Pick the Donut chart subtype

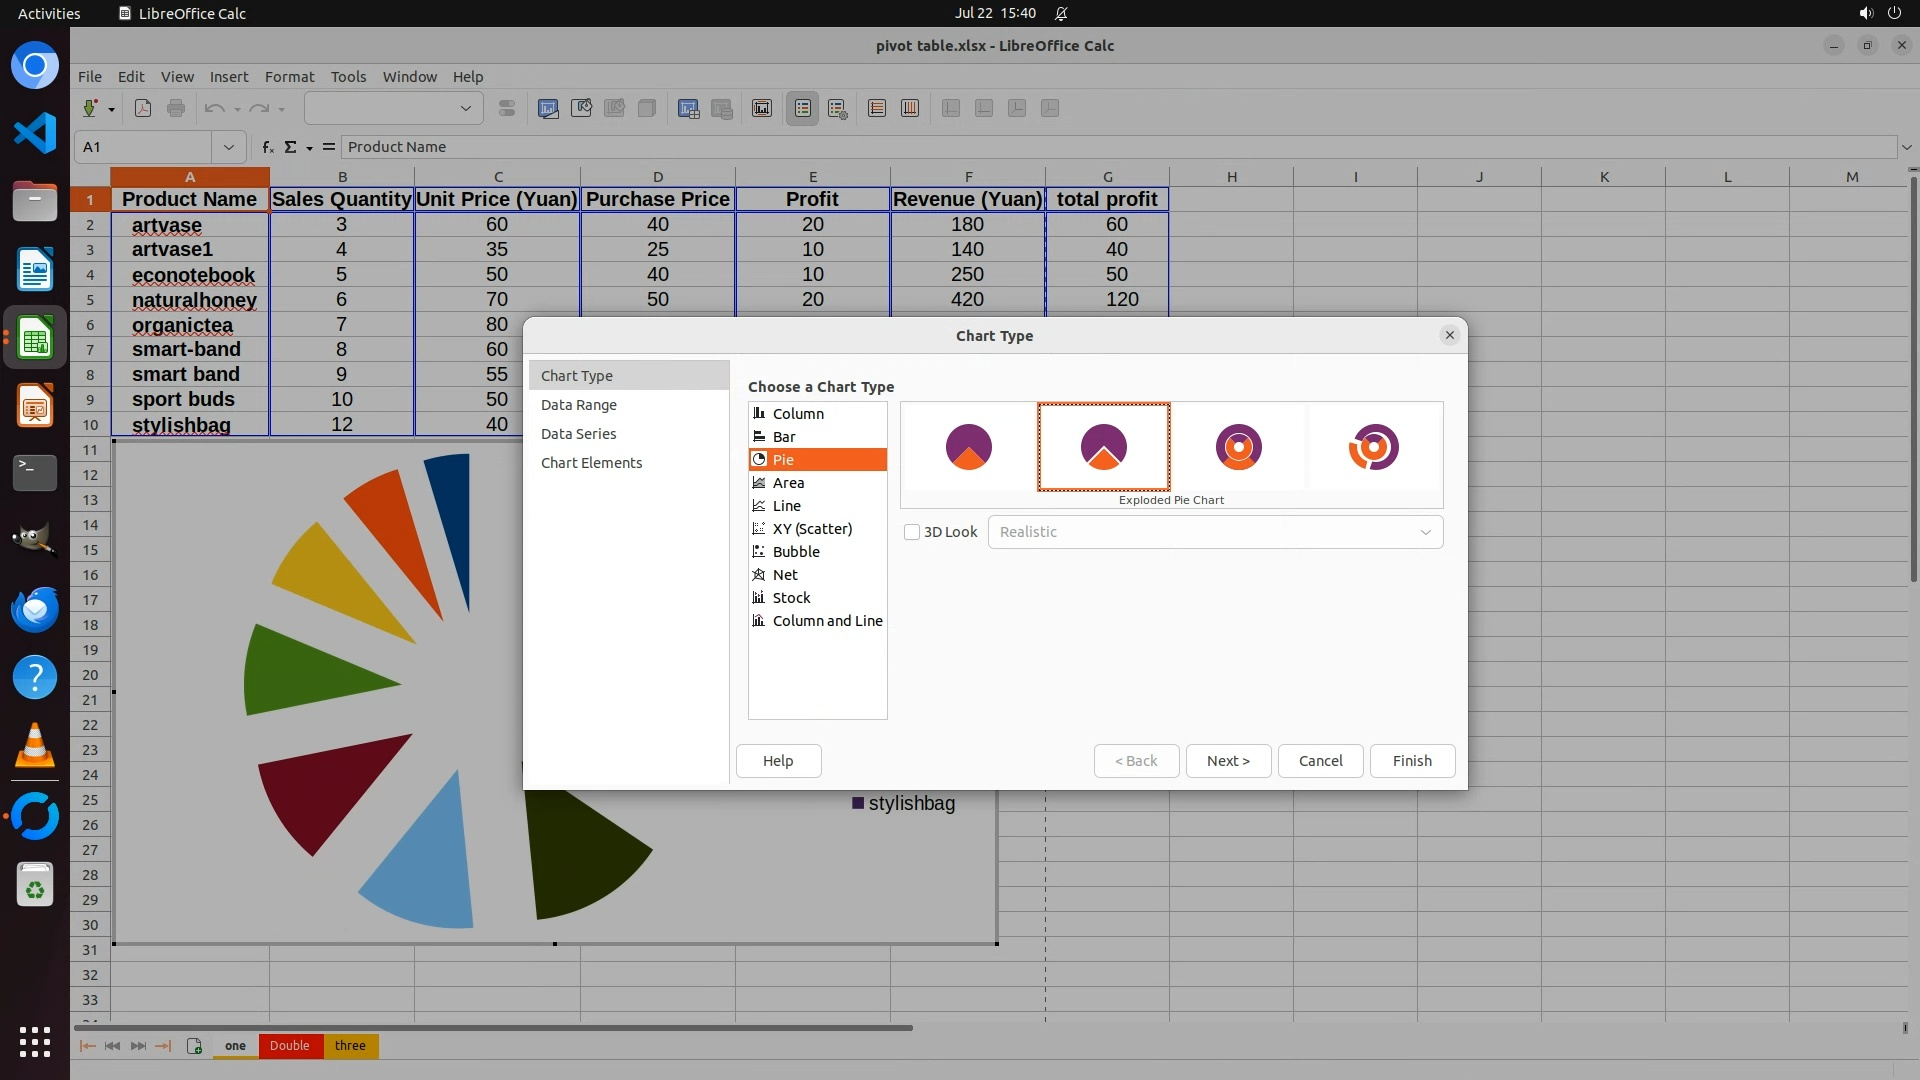(1238, 447)
